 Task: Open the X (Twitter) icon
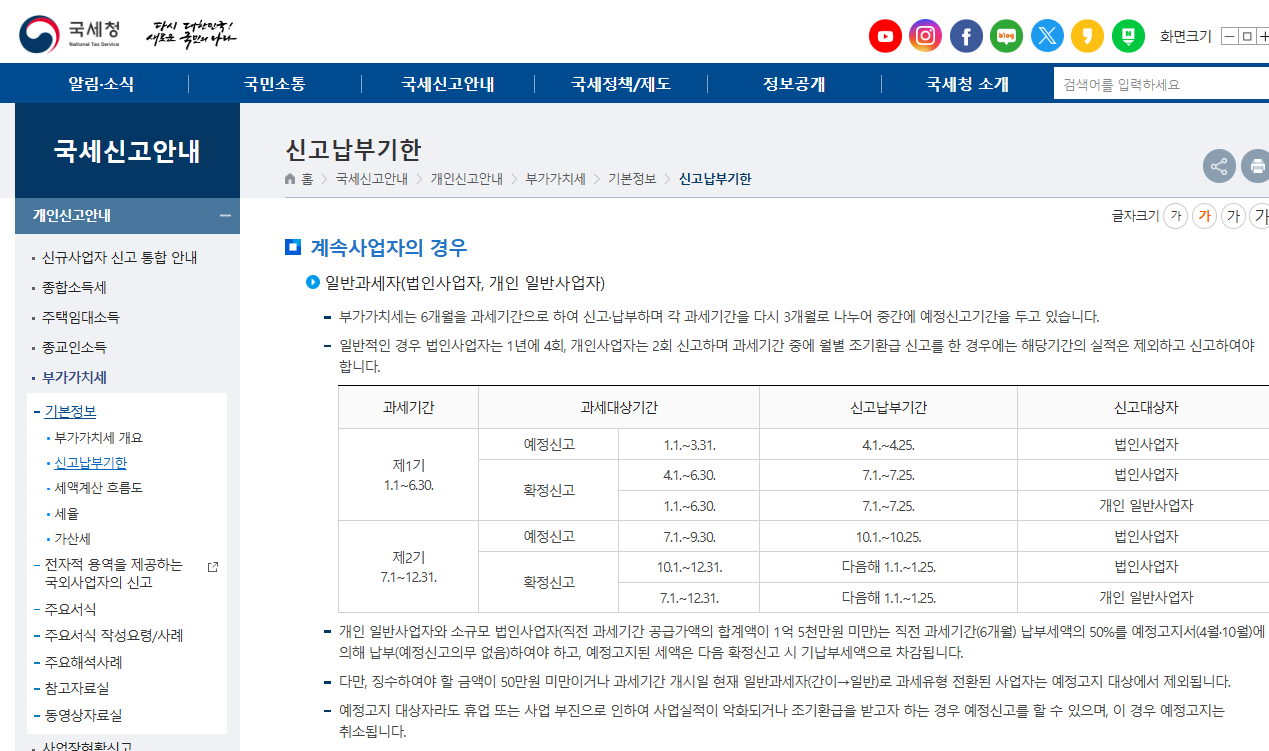pyautogui.click(x=1047, y=36)
